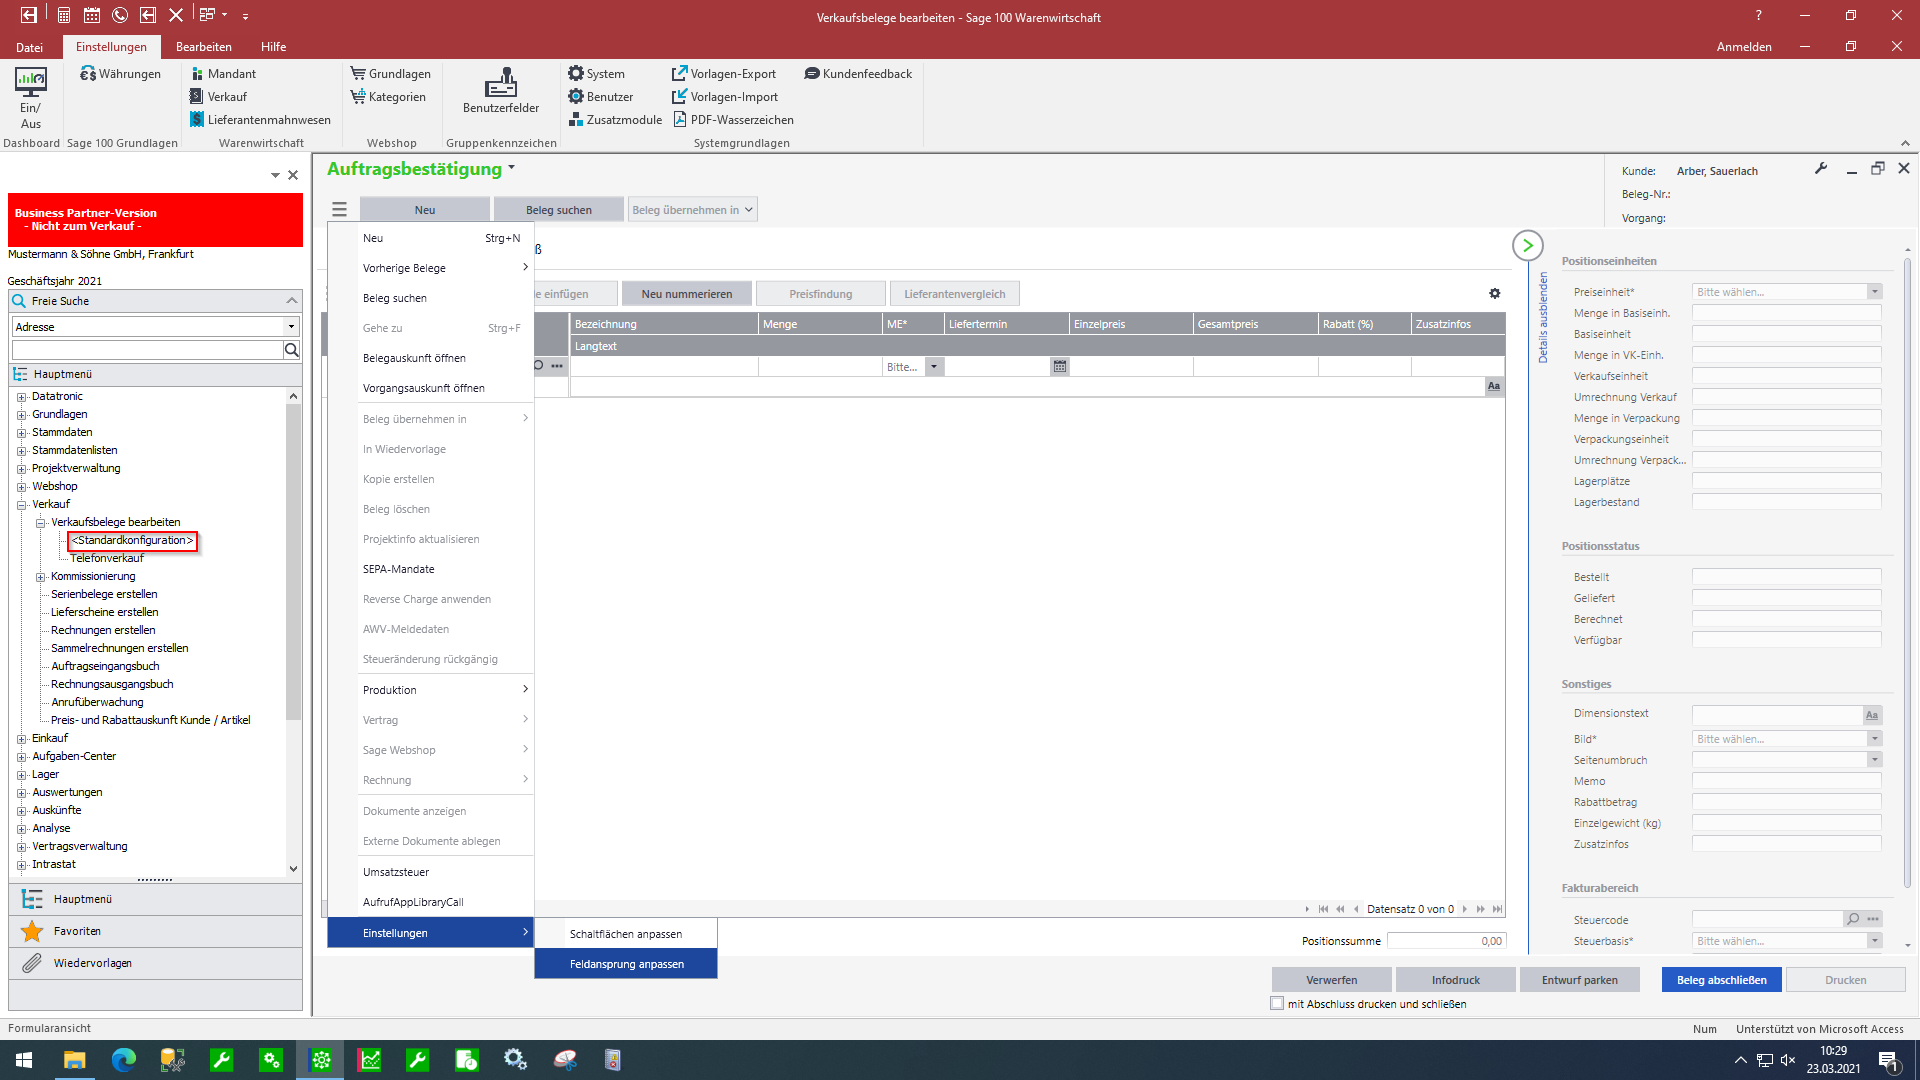Open 'Beleg übernehmen in' dropdown
This screenshot has width=1920, height=1080.
tap(692, 209)
